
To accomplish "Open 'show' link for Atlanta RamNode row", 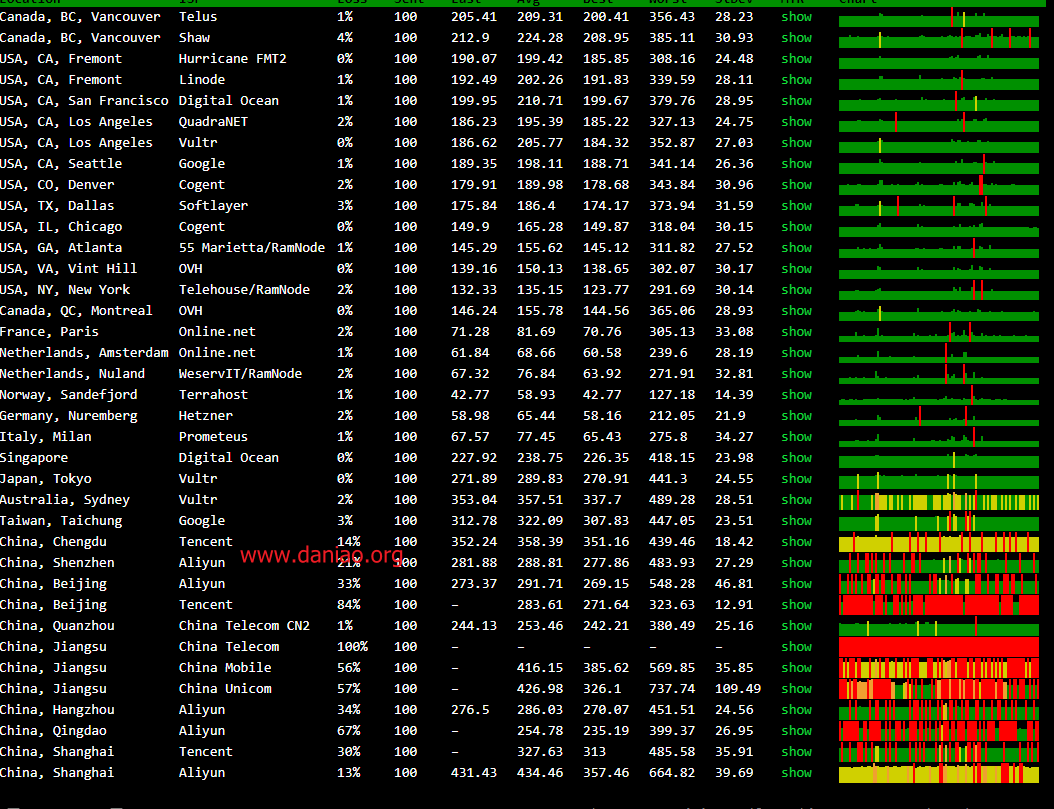I will point(797,247).
